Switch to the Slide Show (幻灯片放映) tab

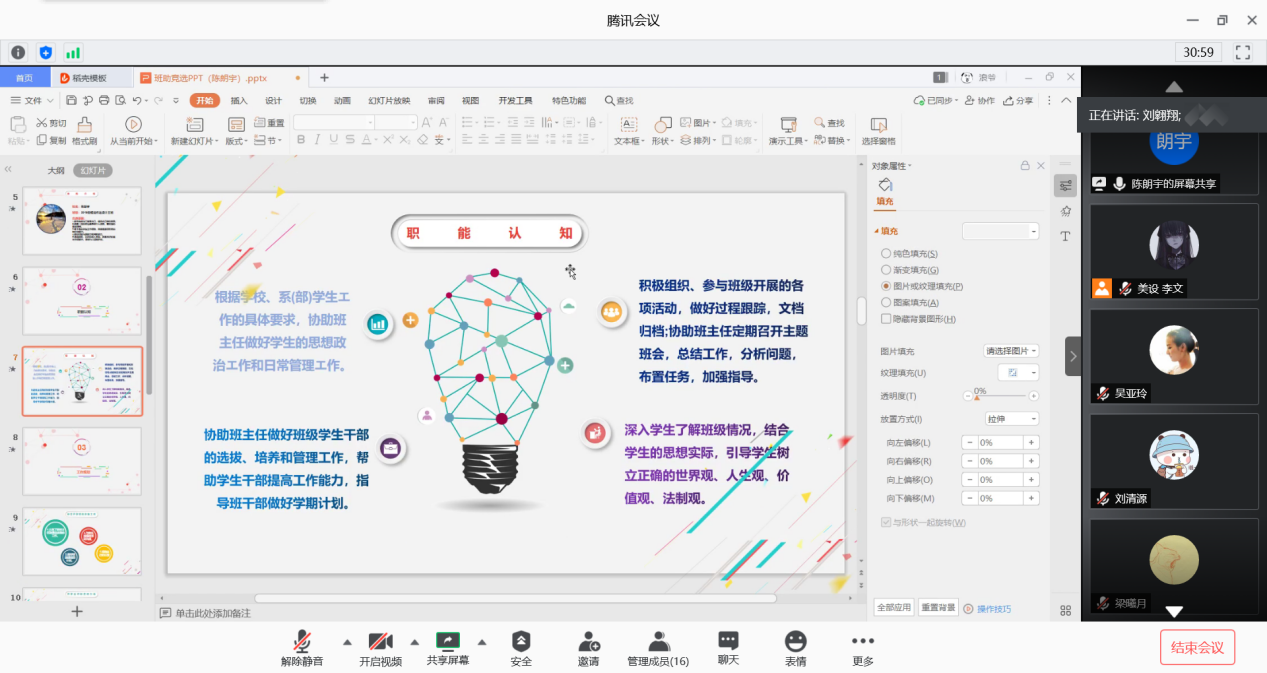[x=389, y=100]
